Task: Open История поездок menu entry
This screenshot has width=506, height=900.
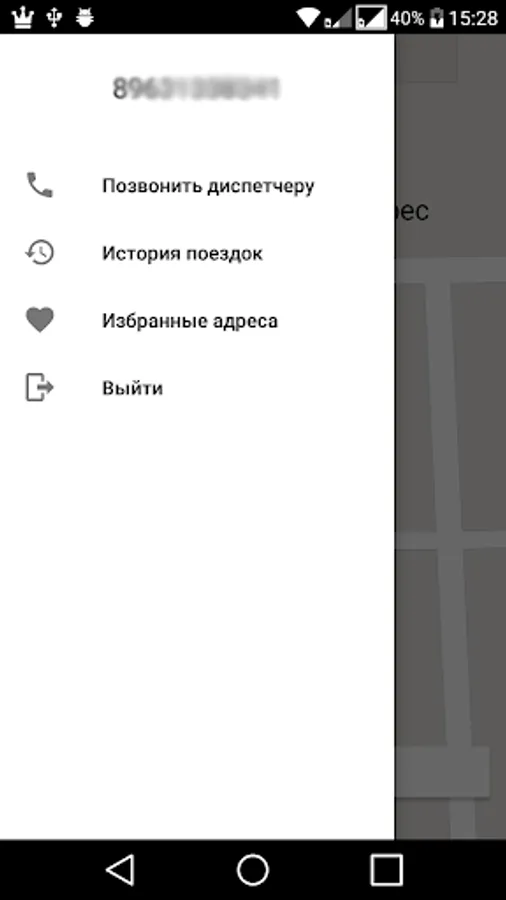Action: tap(197, 253)
